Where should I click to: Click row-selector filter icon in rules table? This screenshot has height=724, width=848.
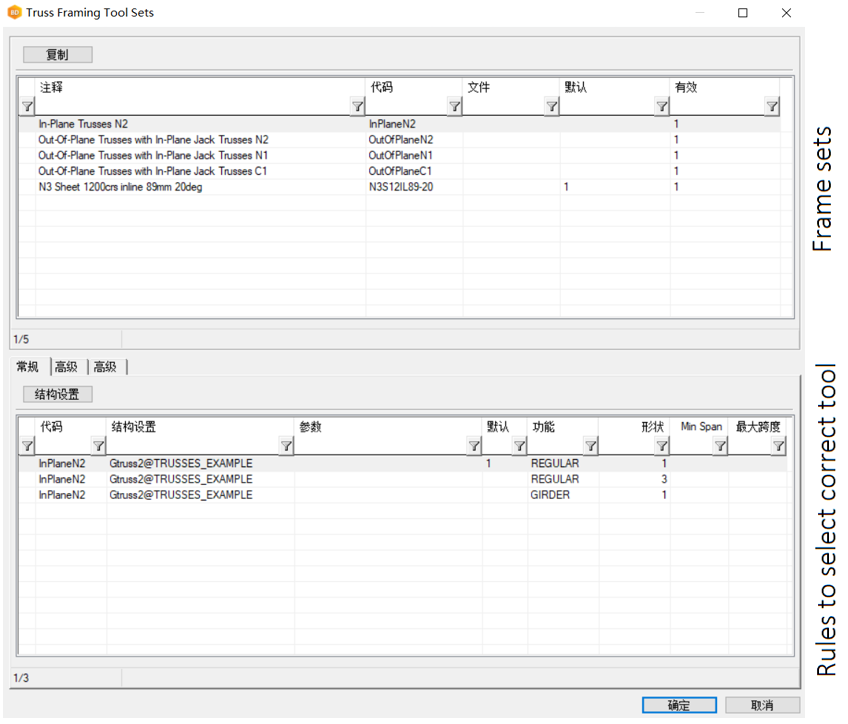27,446
